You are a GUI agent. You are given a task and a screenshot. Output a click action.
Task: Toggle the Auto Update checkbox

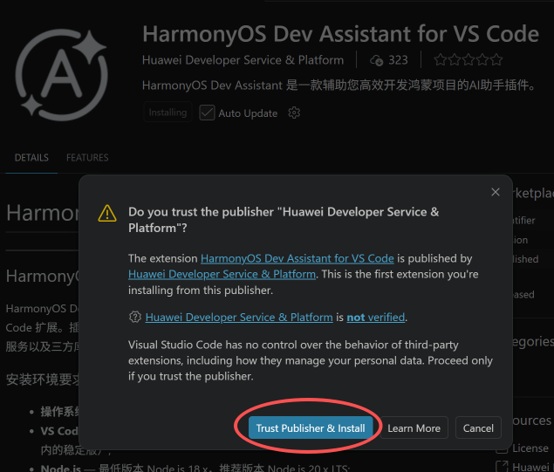point(207,113)
